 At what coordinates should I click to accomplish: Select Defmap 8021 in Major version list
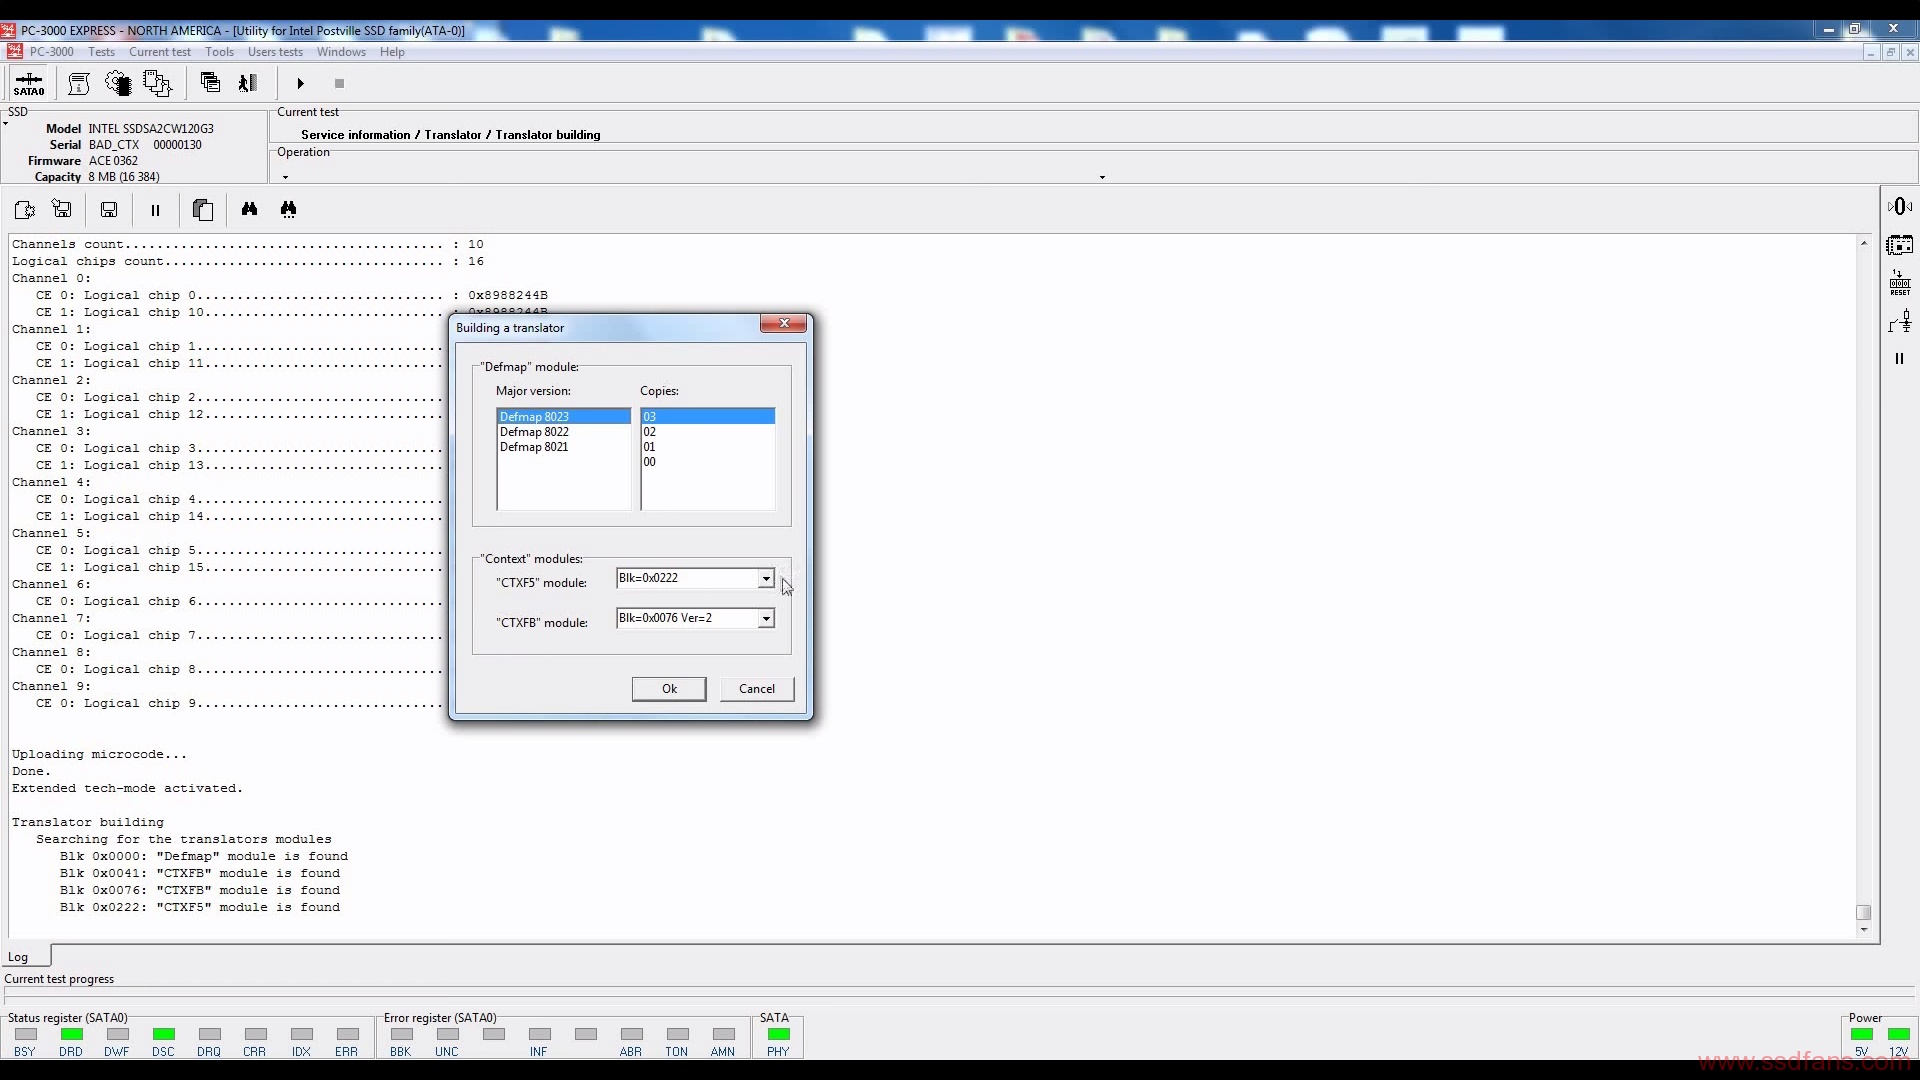pyautogui.click(x=564, y=447)
